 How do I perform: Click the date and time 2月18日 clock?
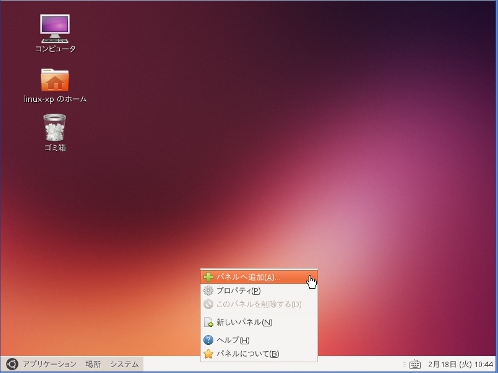point(460,364)
